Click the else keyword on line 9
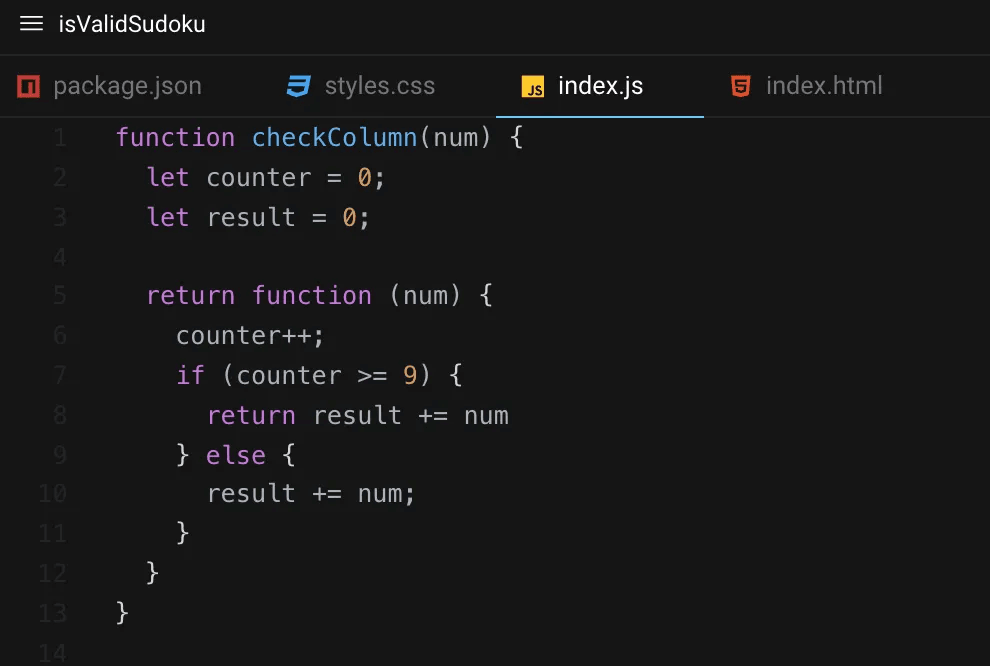The height and width of the screenshot is (666, 990). tap(236, 454)
